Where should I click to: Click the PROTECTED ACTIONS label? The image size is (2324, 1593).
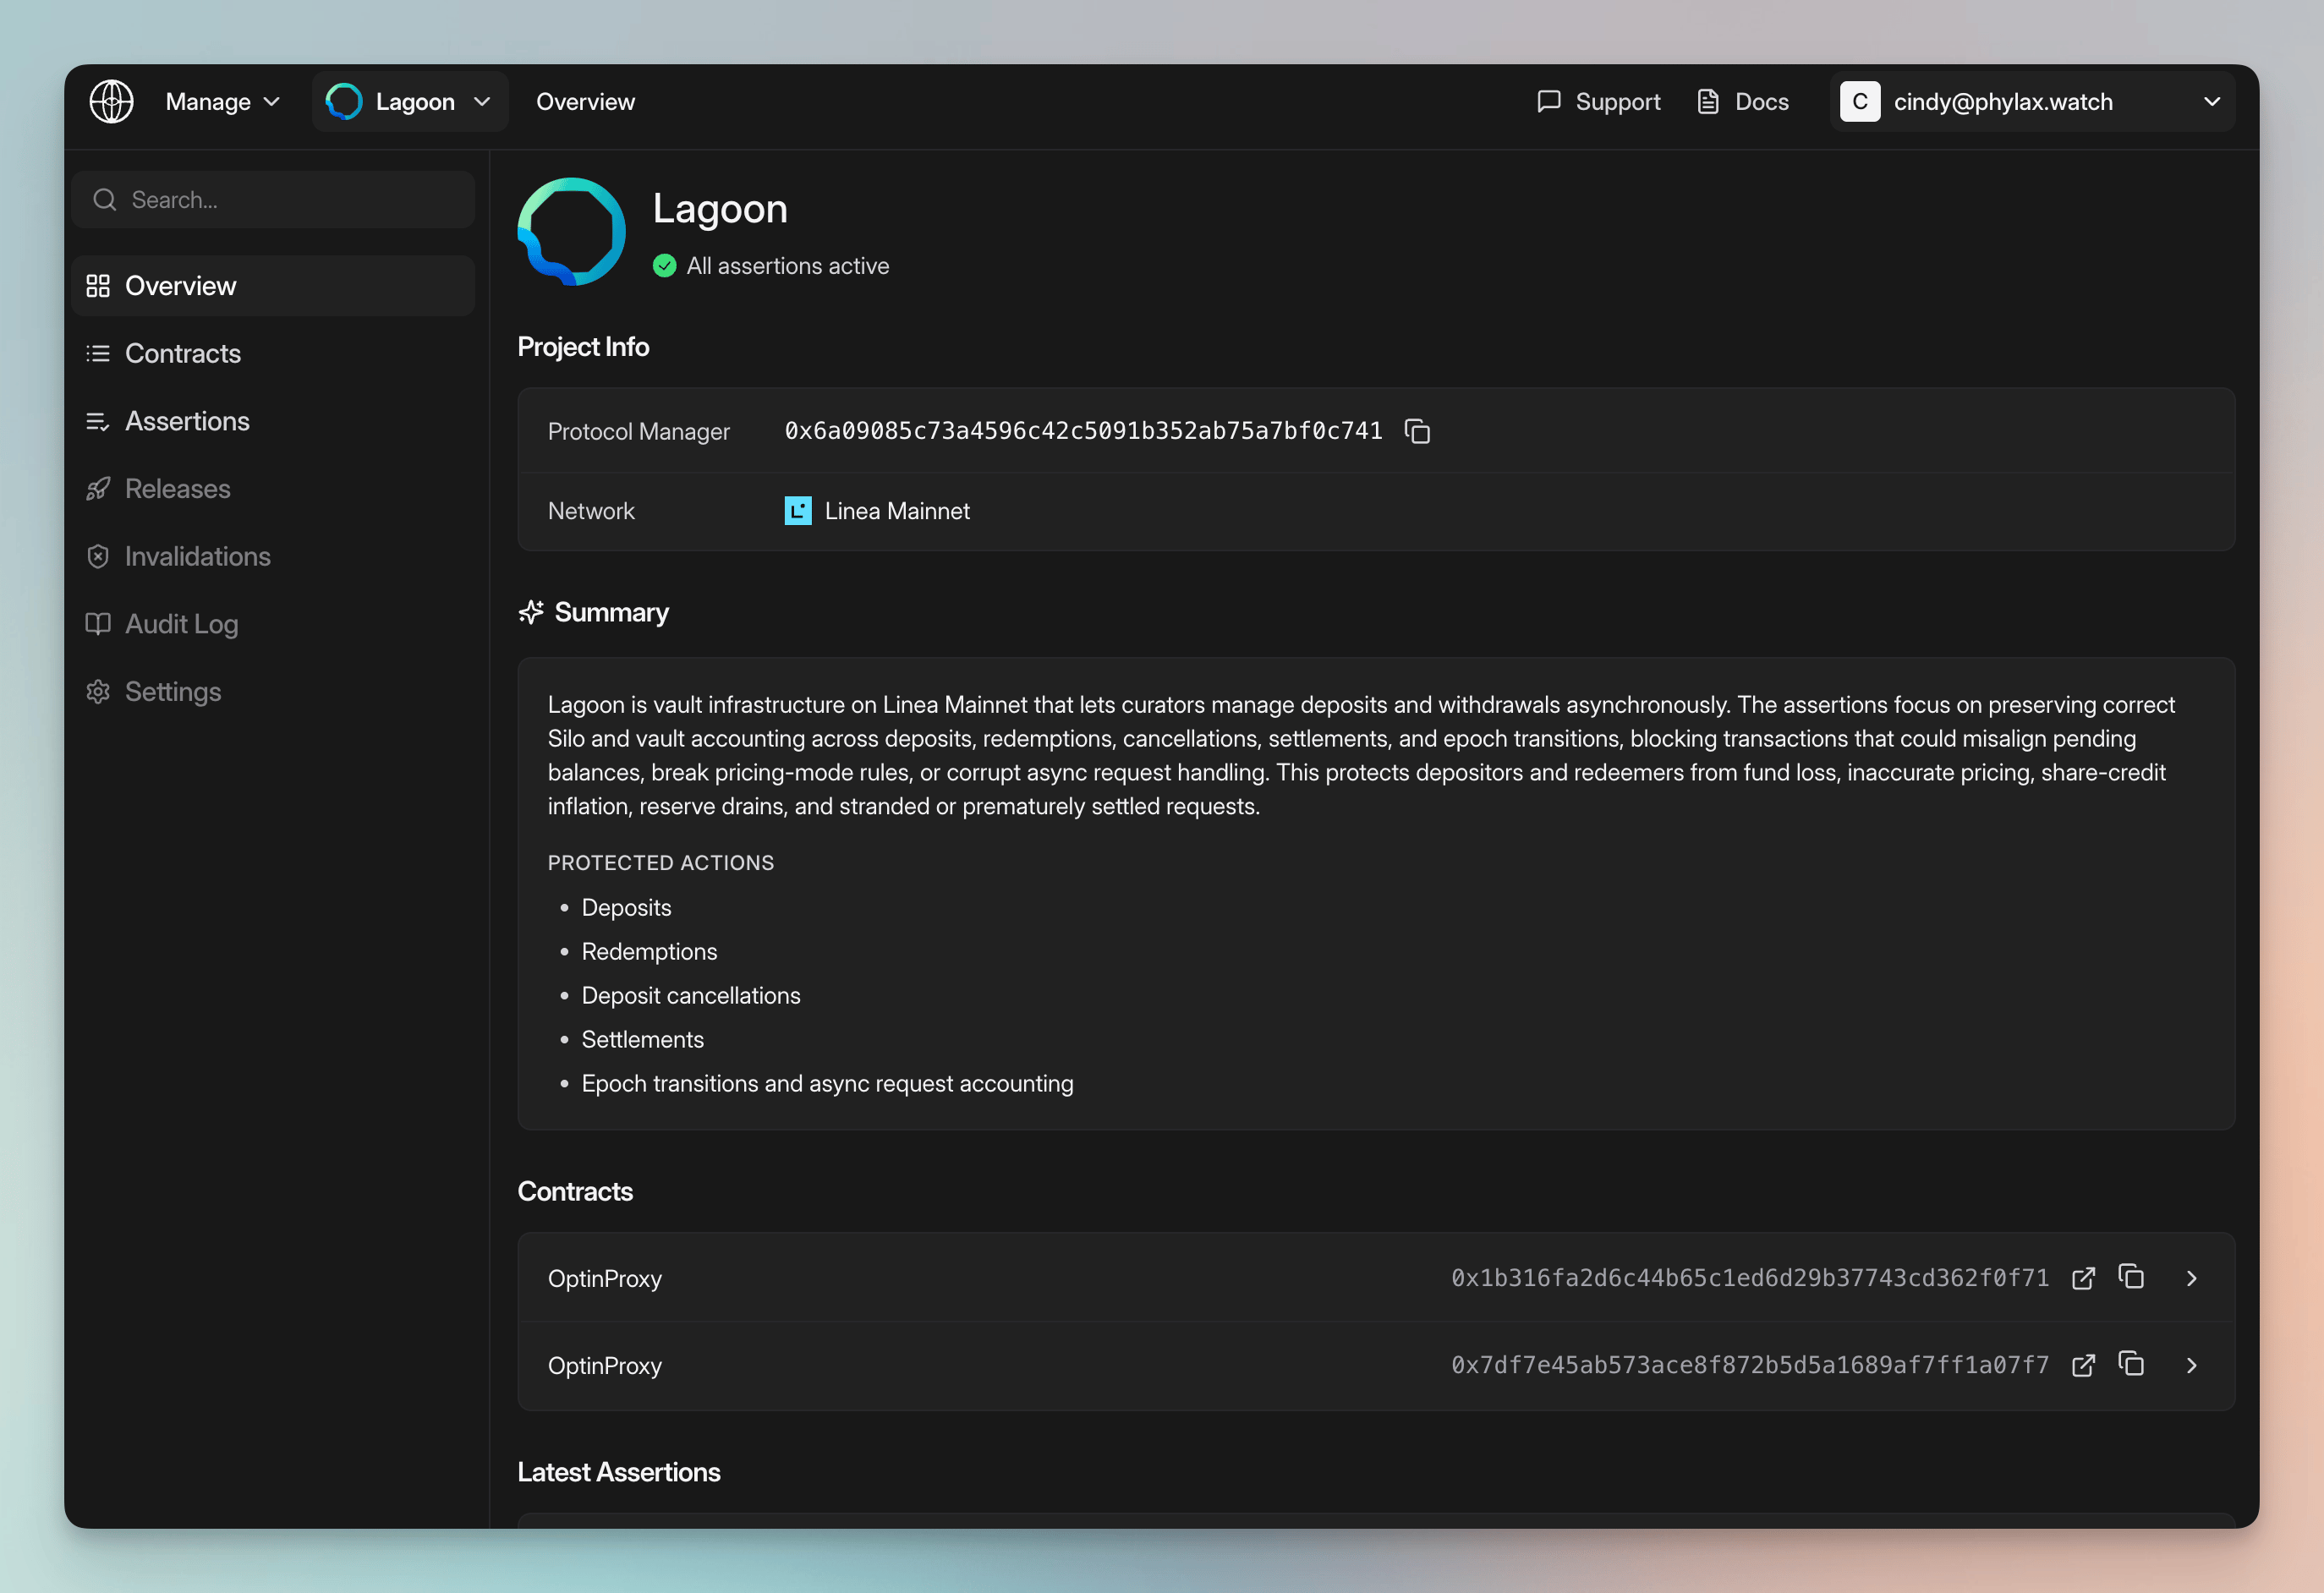tap(661, 862)
